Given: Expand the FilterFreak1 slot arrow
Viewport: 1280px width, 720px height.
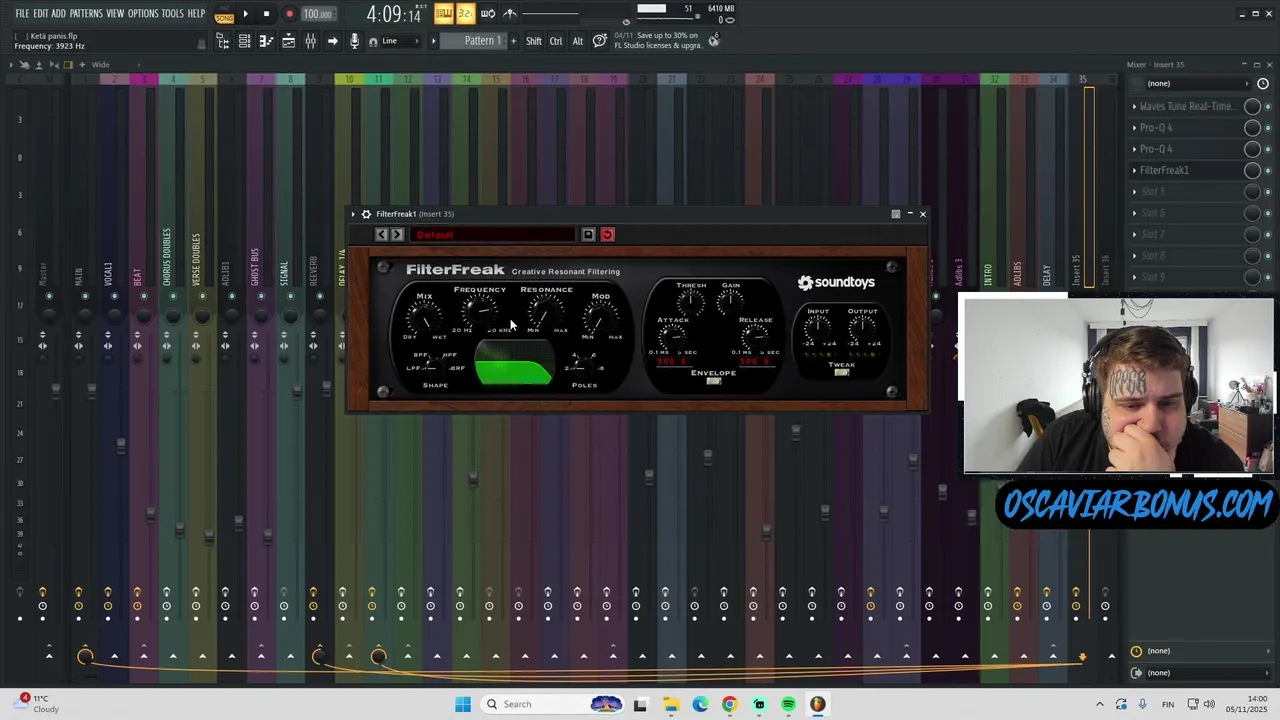Looking at the screenshot, I should click(x=1134, y=170).
